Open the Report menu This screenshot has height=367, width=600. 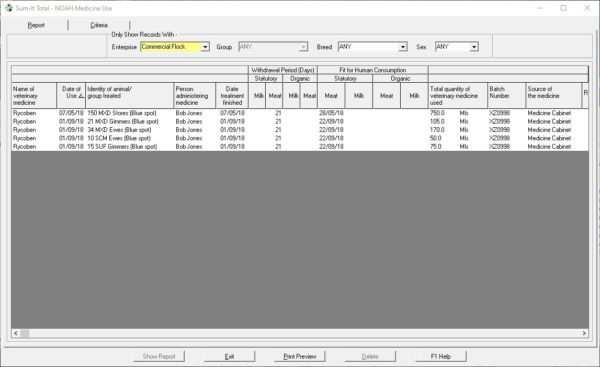pos(36,25)
